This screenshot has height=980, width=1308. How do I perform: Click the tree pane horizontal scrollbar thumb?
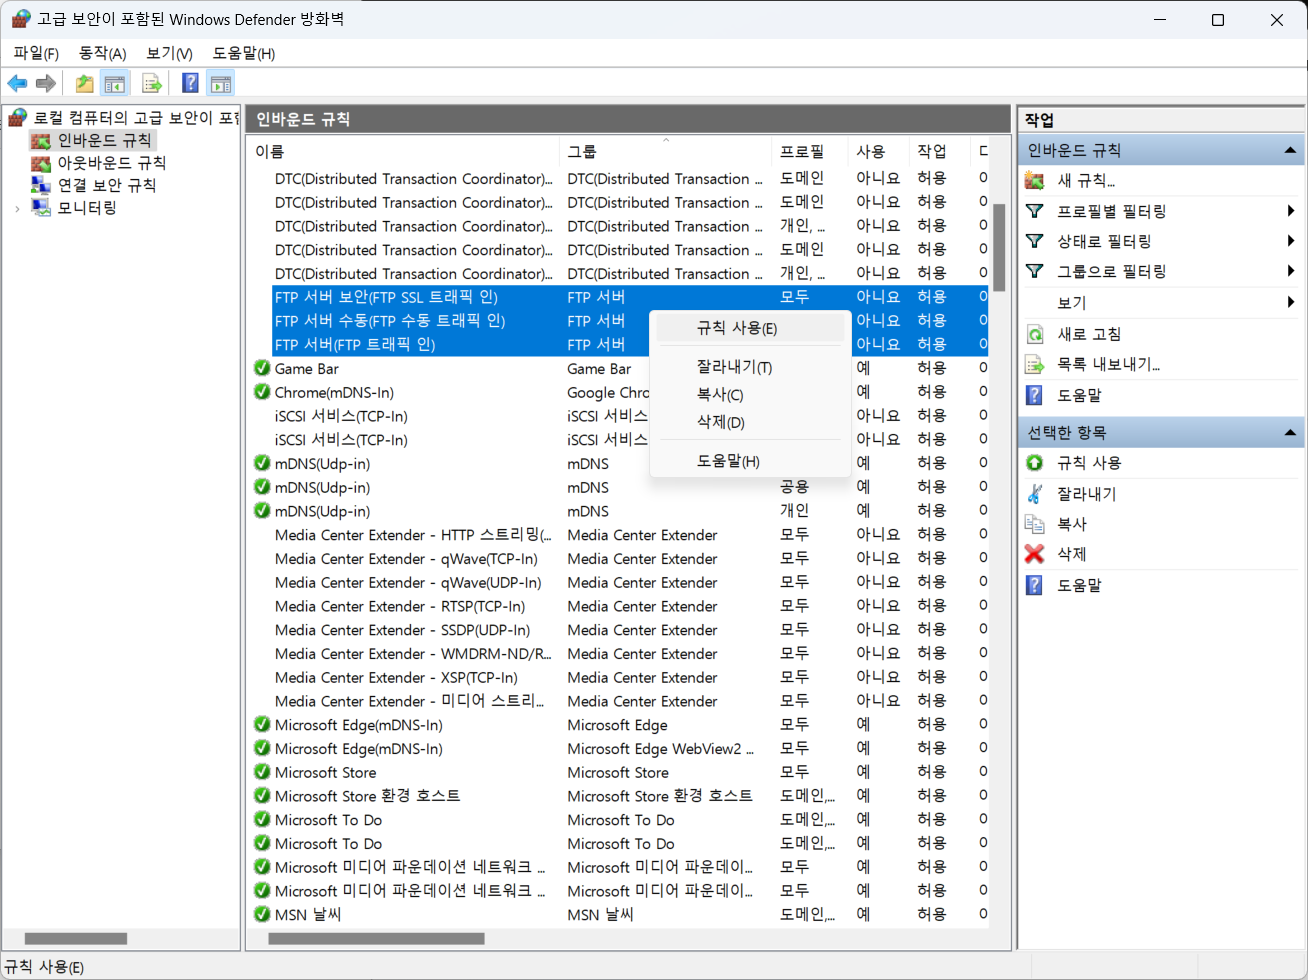pyautogui.click(x=76, y=939)
